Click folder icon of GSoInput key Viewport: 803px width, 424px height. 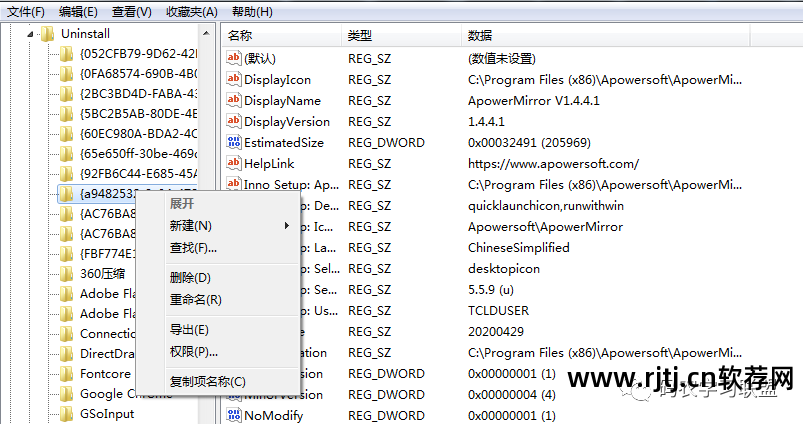coord(67,414)
